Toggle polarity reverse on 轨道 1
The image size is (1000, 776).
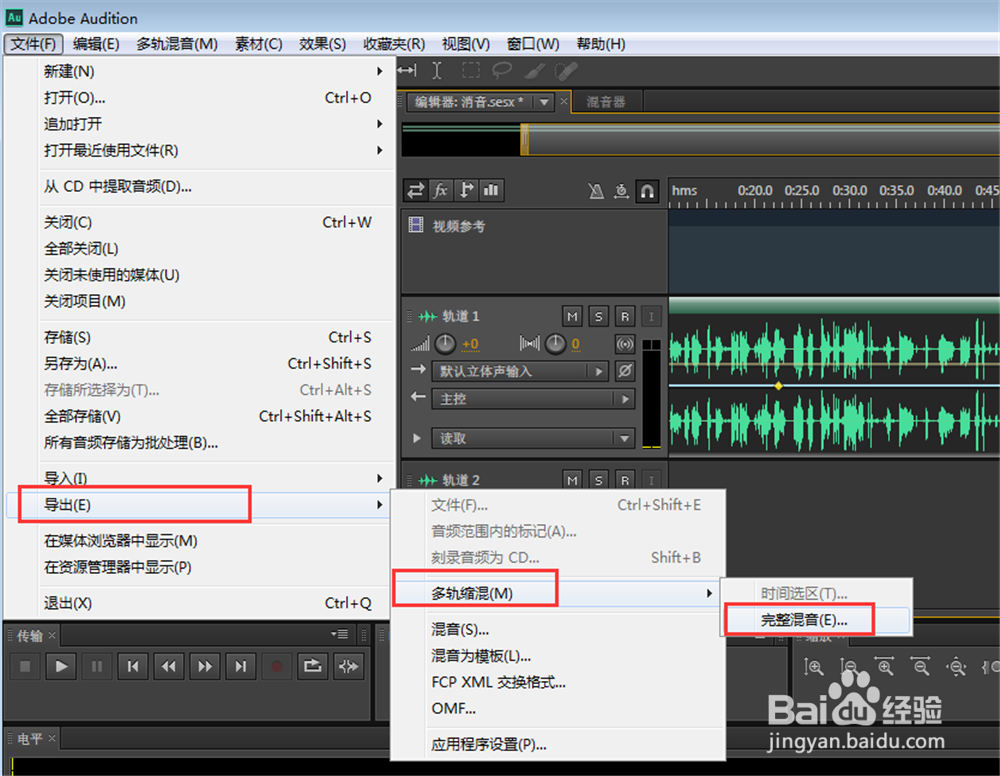pos(625,370)
